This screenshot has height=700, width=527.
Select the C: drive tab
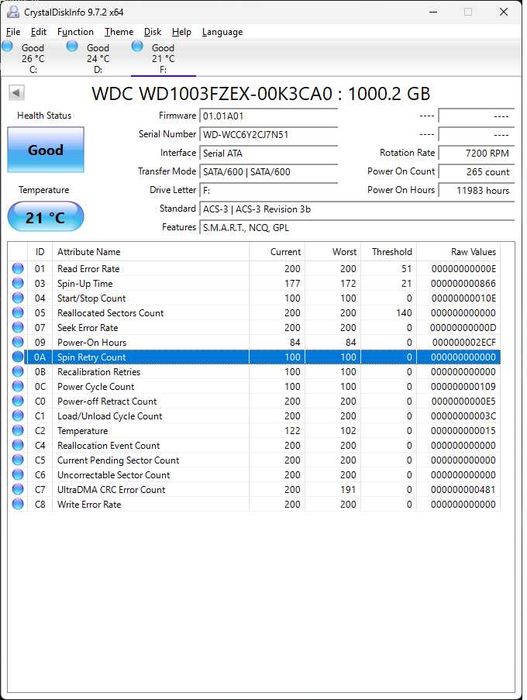(x=33, y=58)
